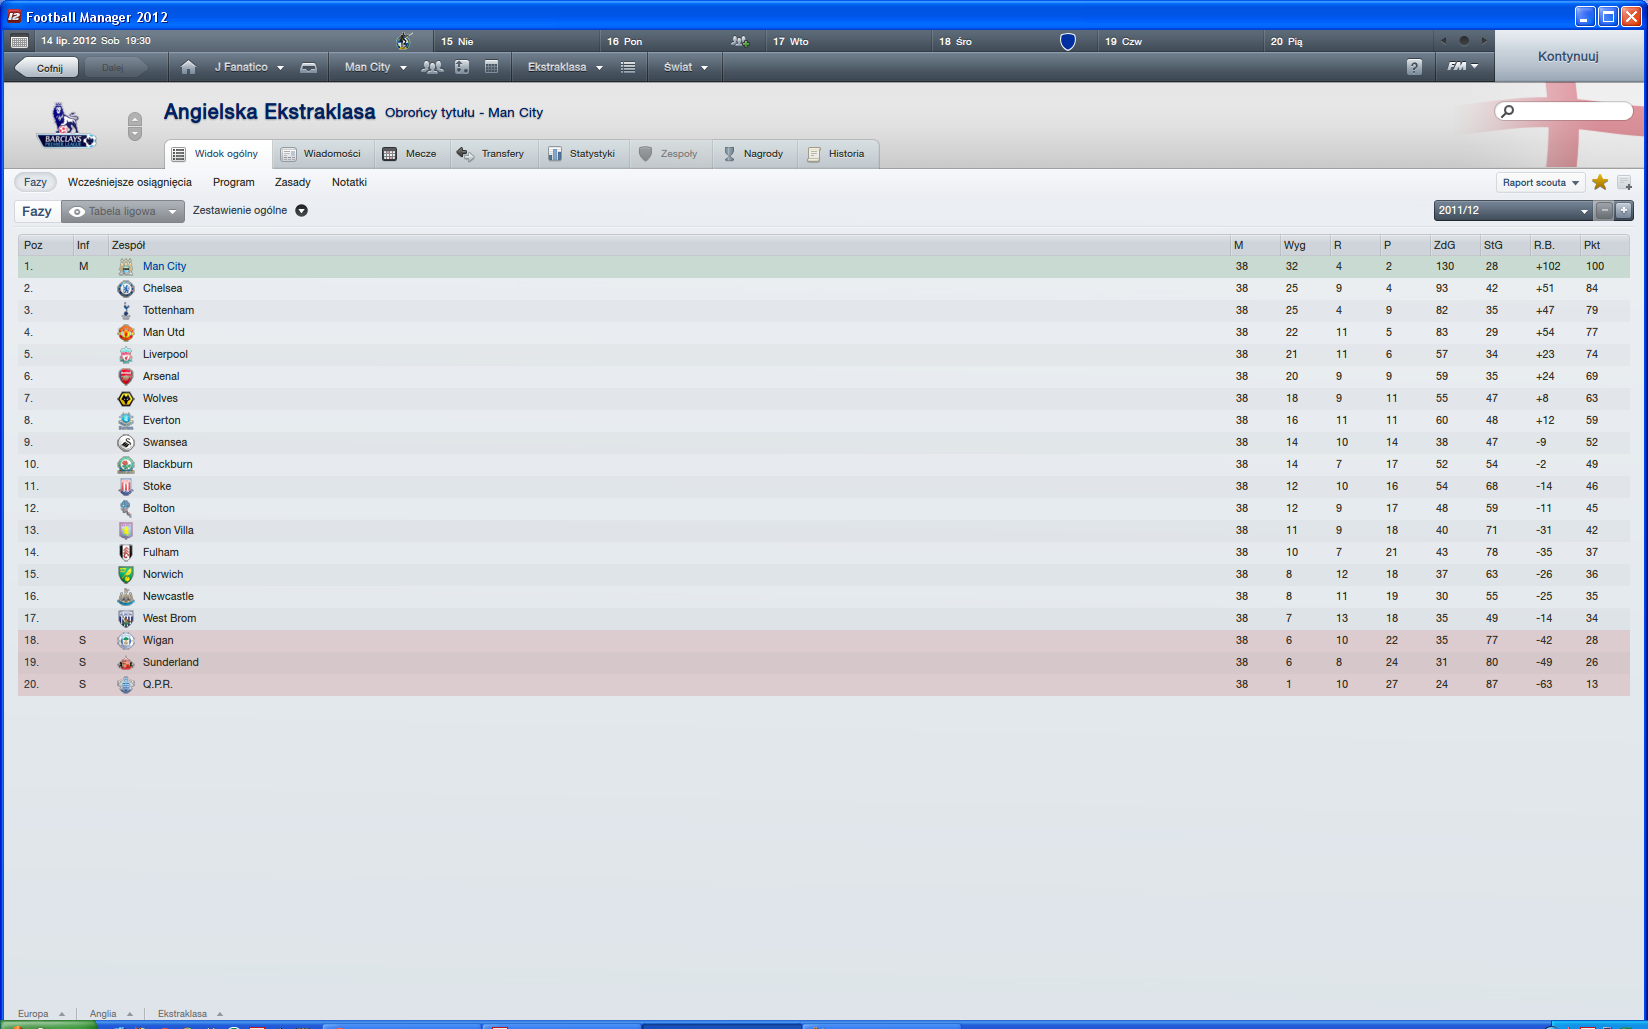1648x1029 pixels.
Task: Select the Fazy pill filter
Action: click(x=36, y=182)
